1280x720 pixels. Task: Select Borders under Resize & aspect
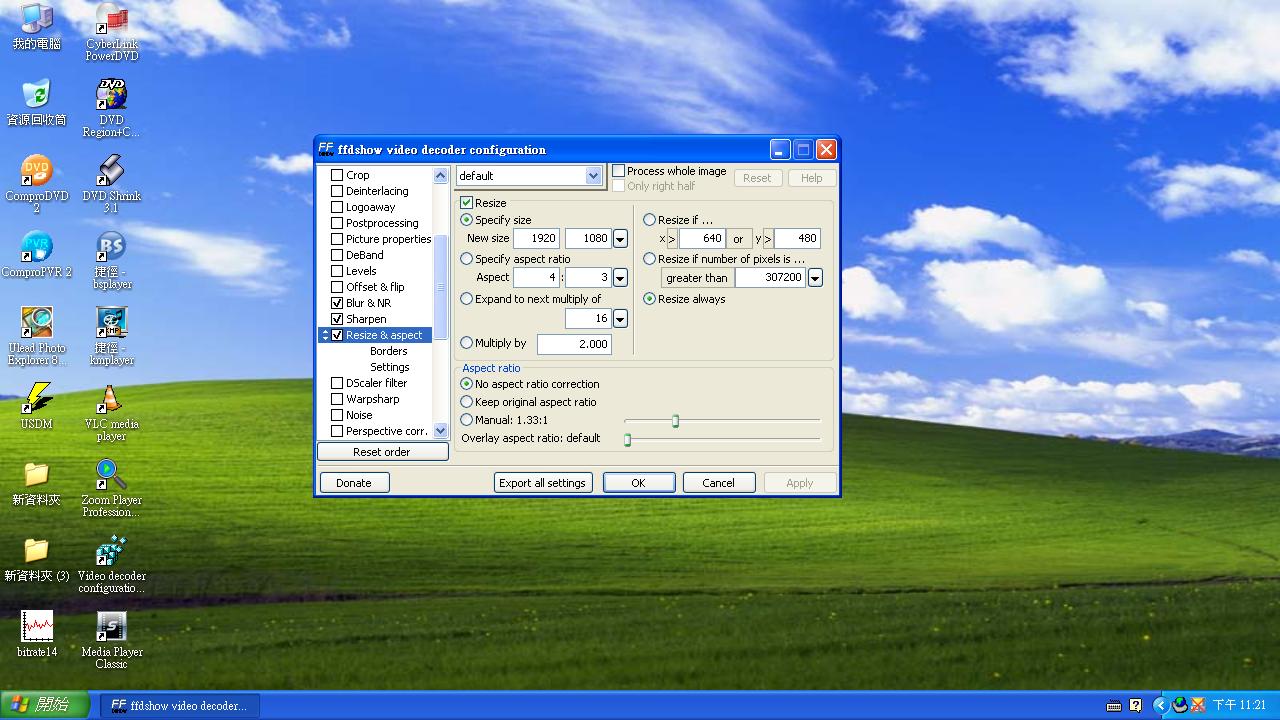click(388, 351)
